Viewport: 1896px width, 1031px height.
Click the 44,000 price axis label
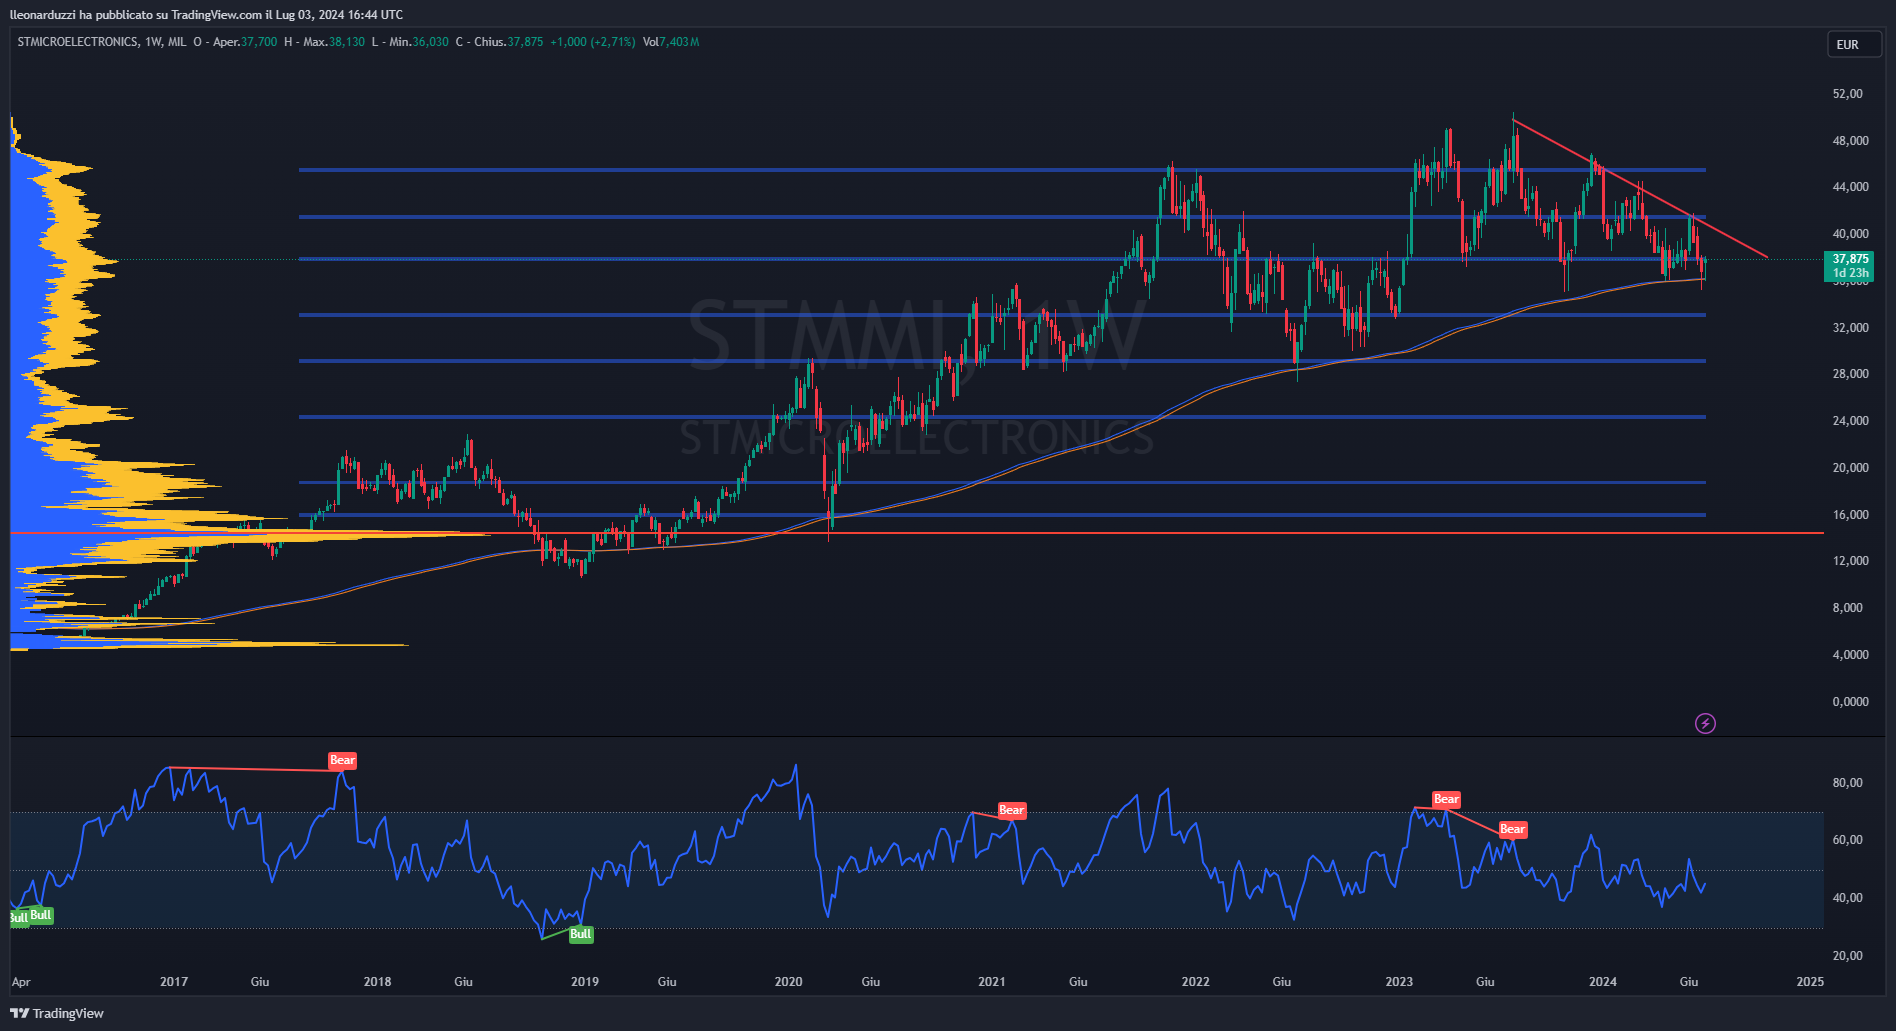click(x=1850, y=187)
